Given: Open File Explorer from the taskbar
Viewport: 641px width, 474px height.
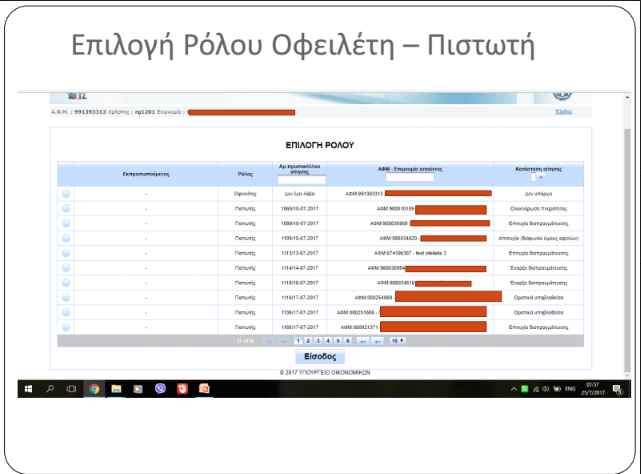Looking at the screenshot, I should tap(115, 388).
